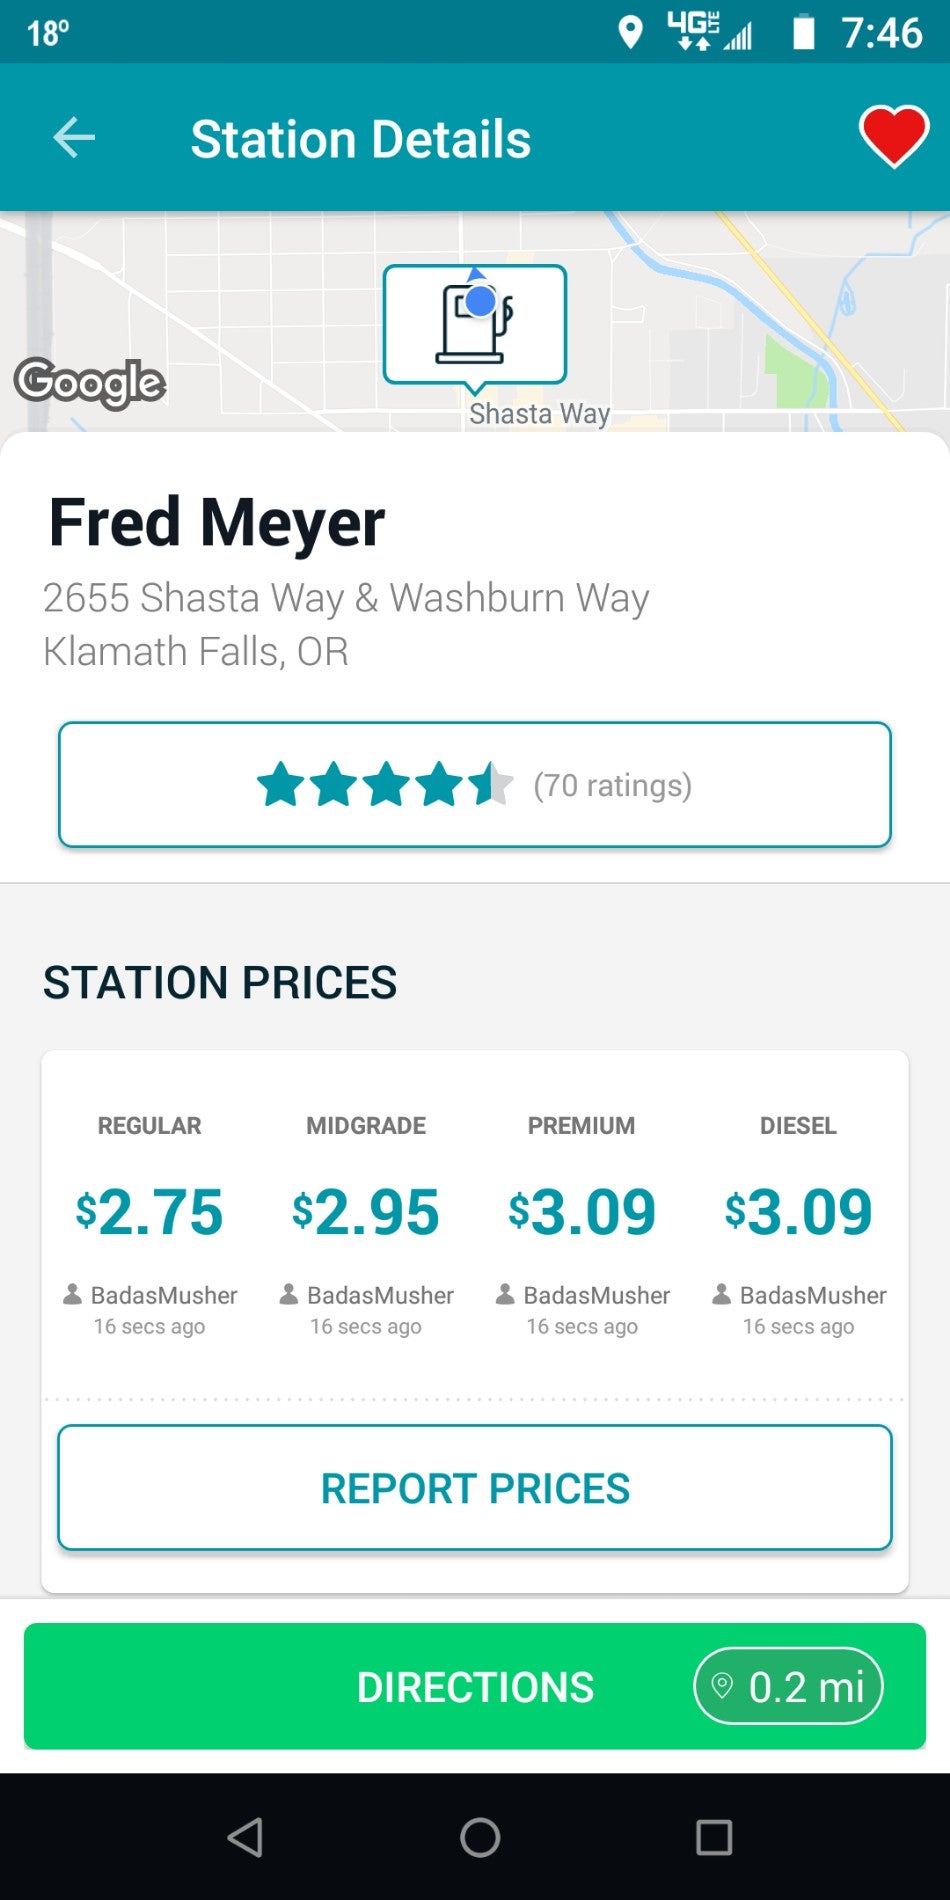The image size is (950, 1900).
Task: Tap the gas pump map marker
Action: click(x=475, y=325)
